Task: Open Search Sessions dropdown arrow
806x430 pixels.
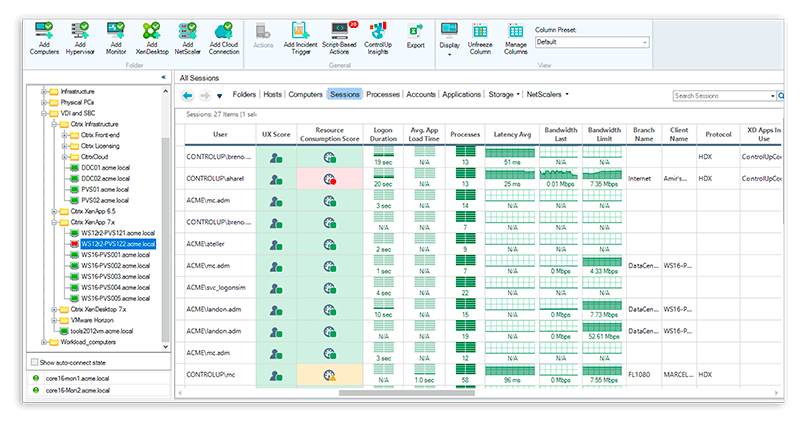Action: pyautogui.click(x=773, y=96)
